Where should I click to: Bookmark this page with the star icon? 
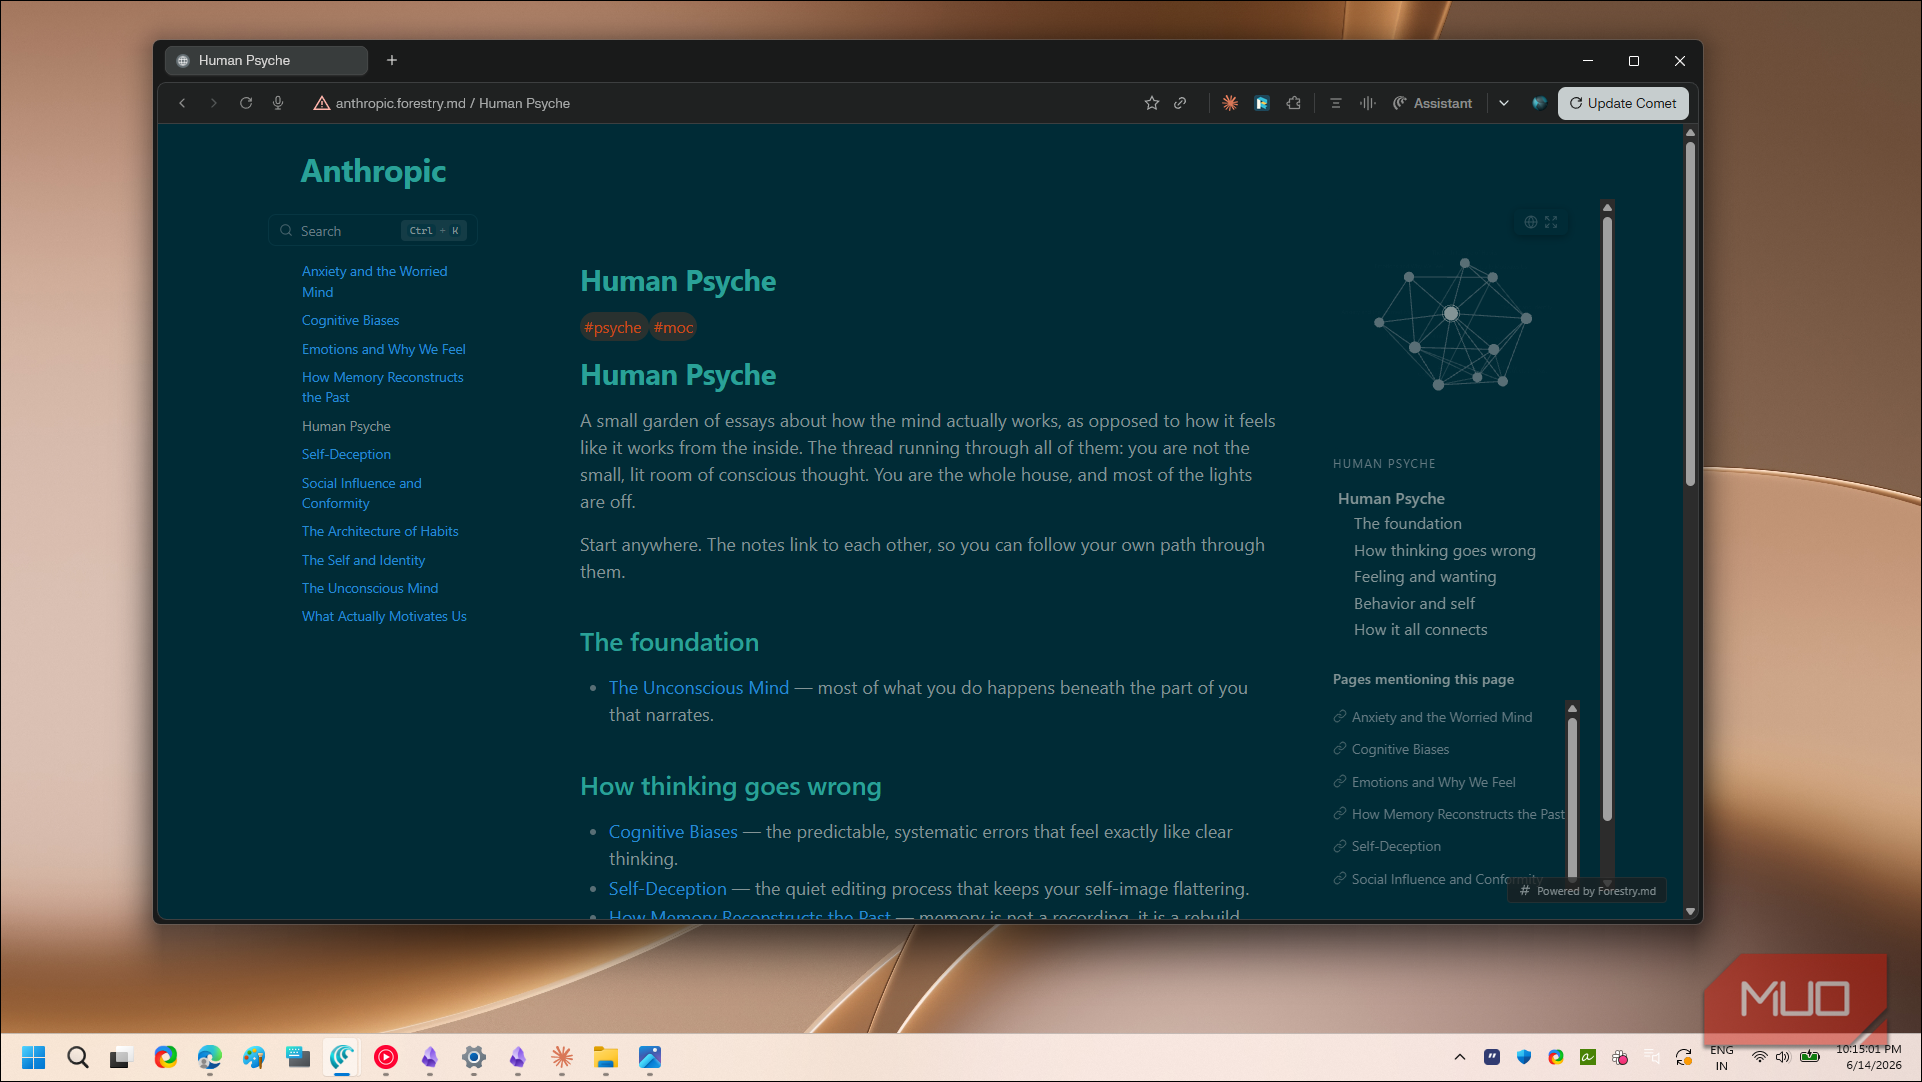[1152, 103]
